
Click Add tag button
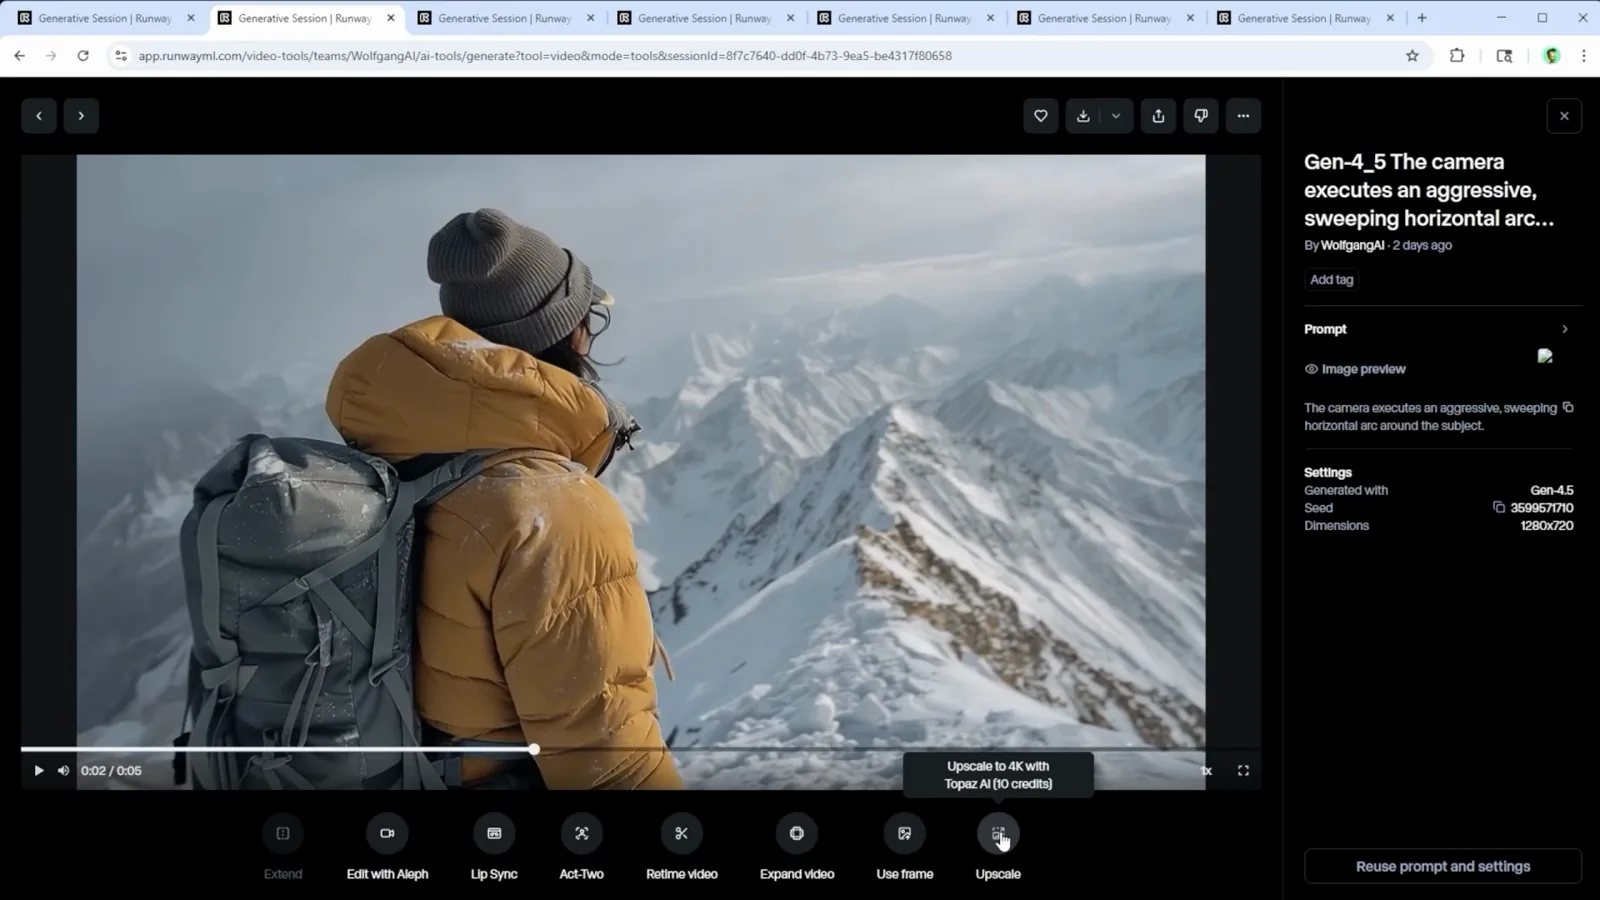point(1331,280)
